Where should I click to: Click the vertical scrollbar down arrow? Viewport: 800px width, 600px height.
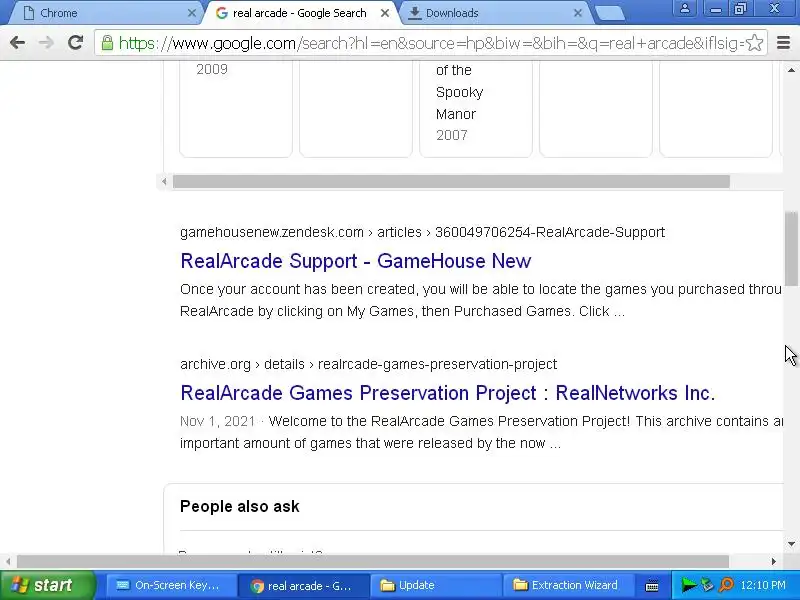pyautogui.click(x=791, y=544)
